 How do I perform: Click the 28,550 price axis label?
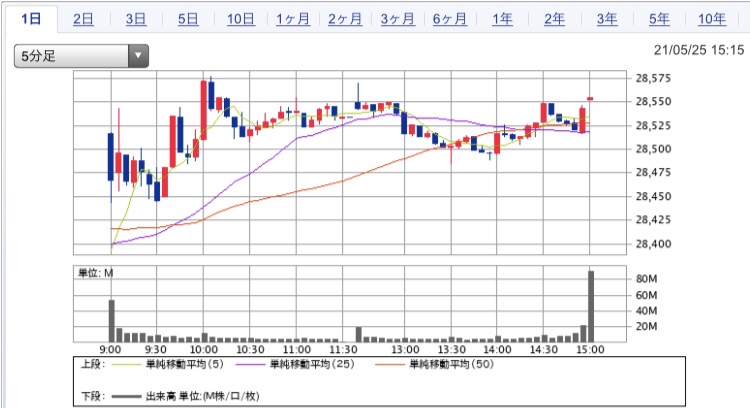click(x=653, y=101)
